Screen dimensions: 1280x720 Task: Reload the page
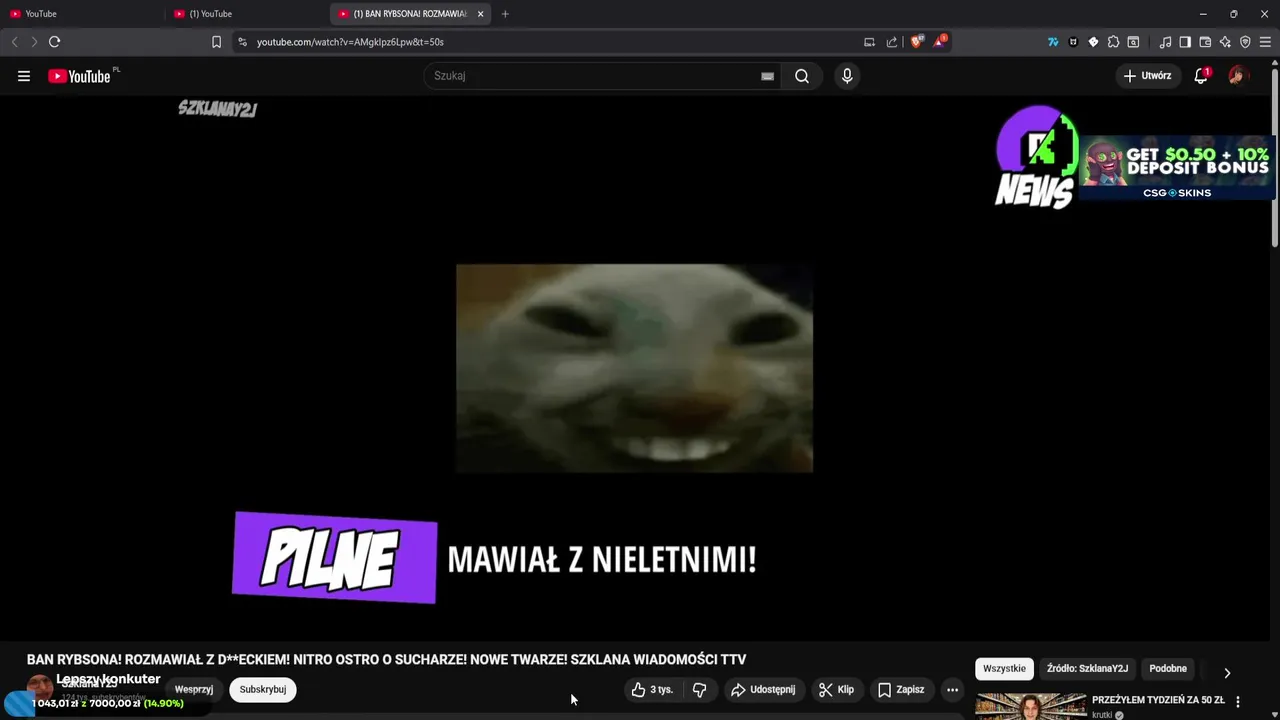tap(54, 42)
